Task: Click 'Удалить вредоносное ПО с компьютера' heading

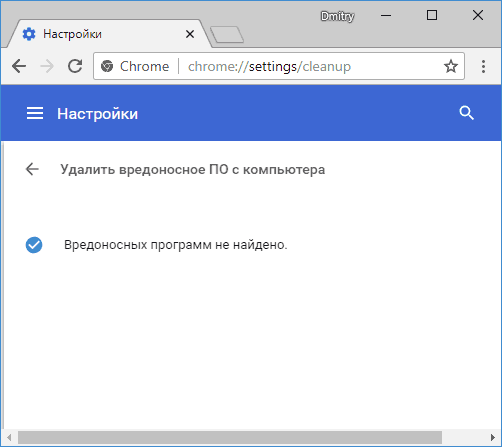Action: coord(193,170)
